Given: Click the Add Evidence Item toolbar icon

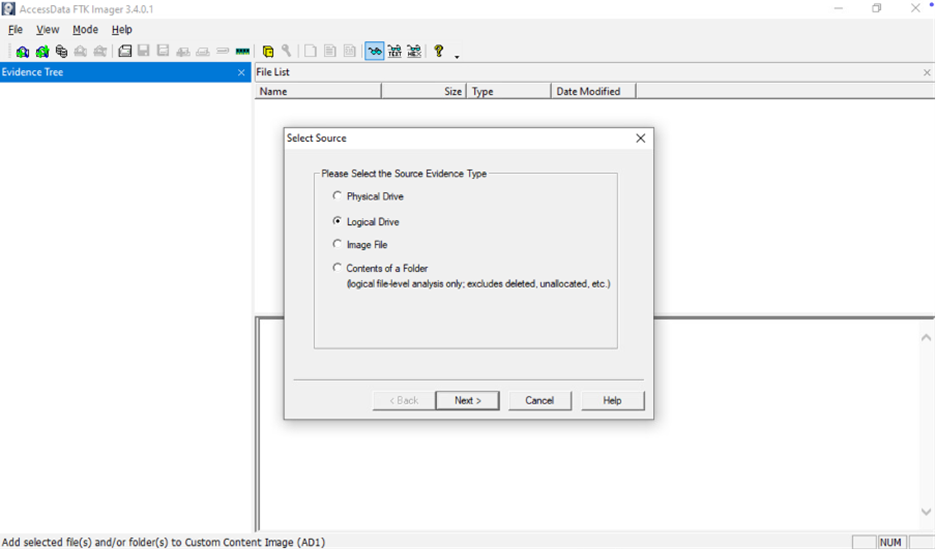Looking at the screenshot, I should [22, 51].
